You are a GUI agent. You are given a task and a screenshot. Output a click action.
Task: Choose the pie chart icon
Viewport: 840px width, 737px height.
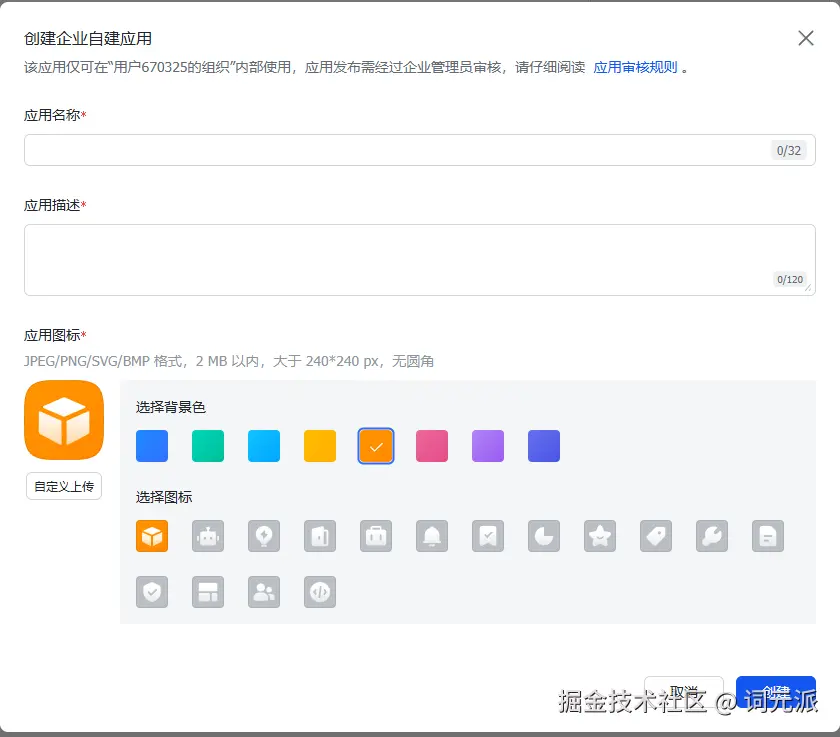(x=544, y=536)
